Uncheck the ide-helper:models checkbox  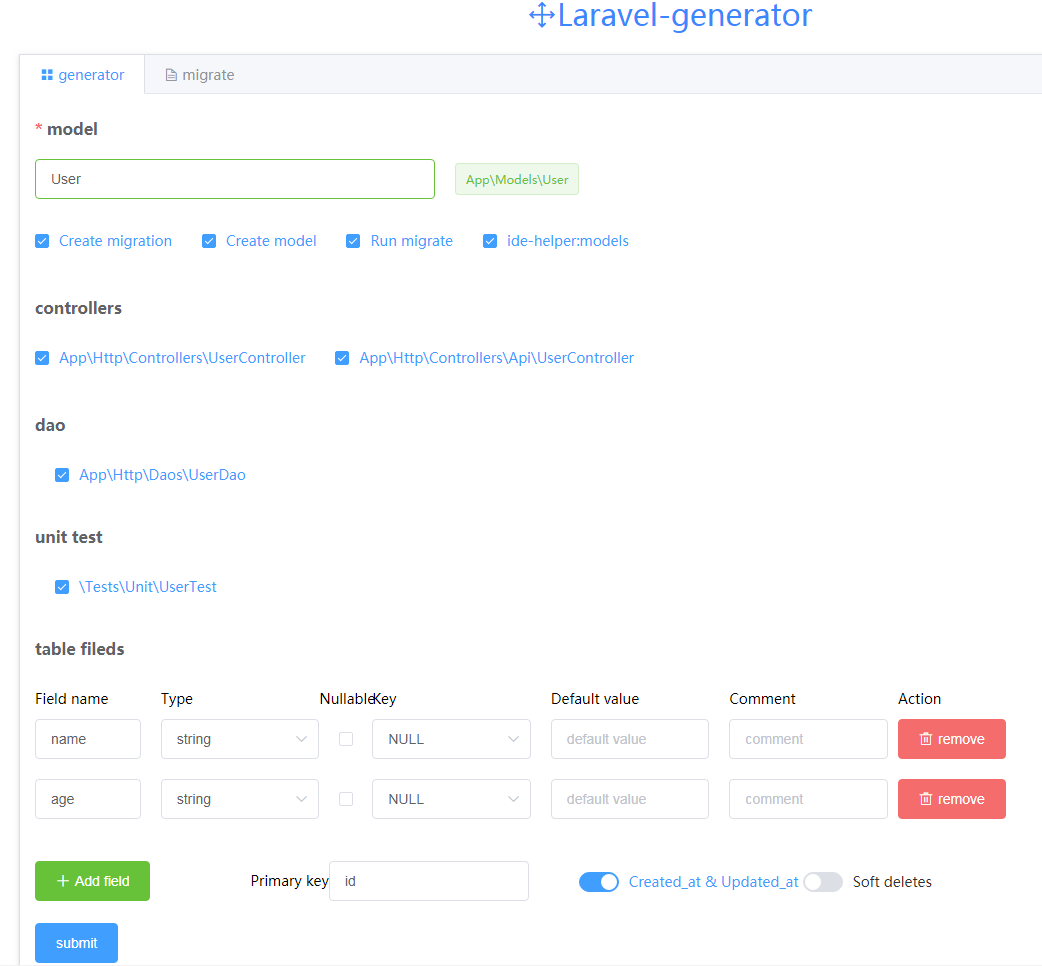pyautogui.click(x=490, y=241)
